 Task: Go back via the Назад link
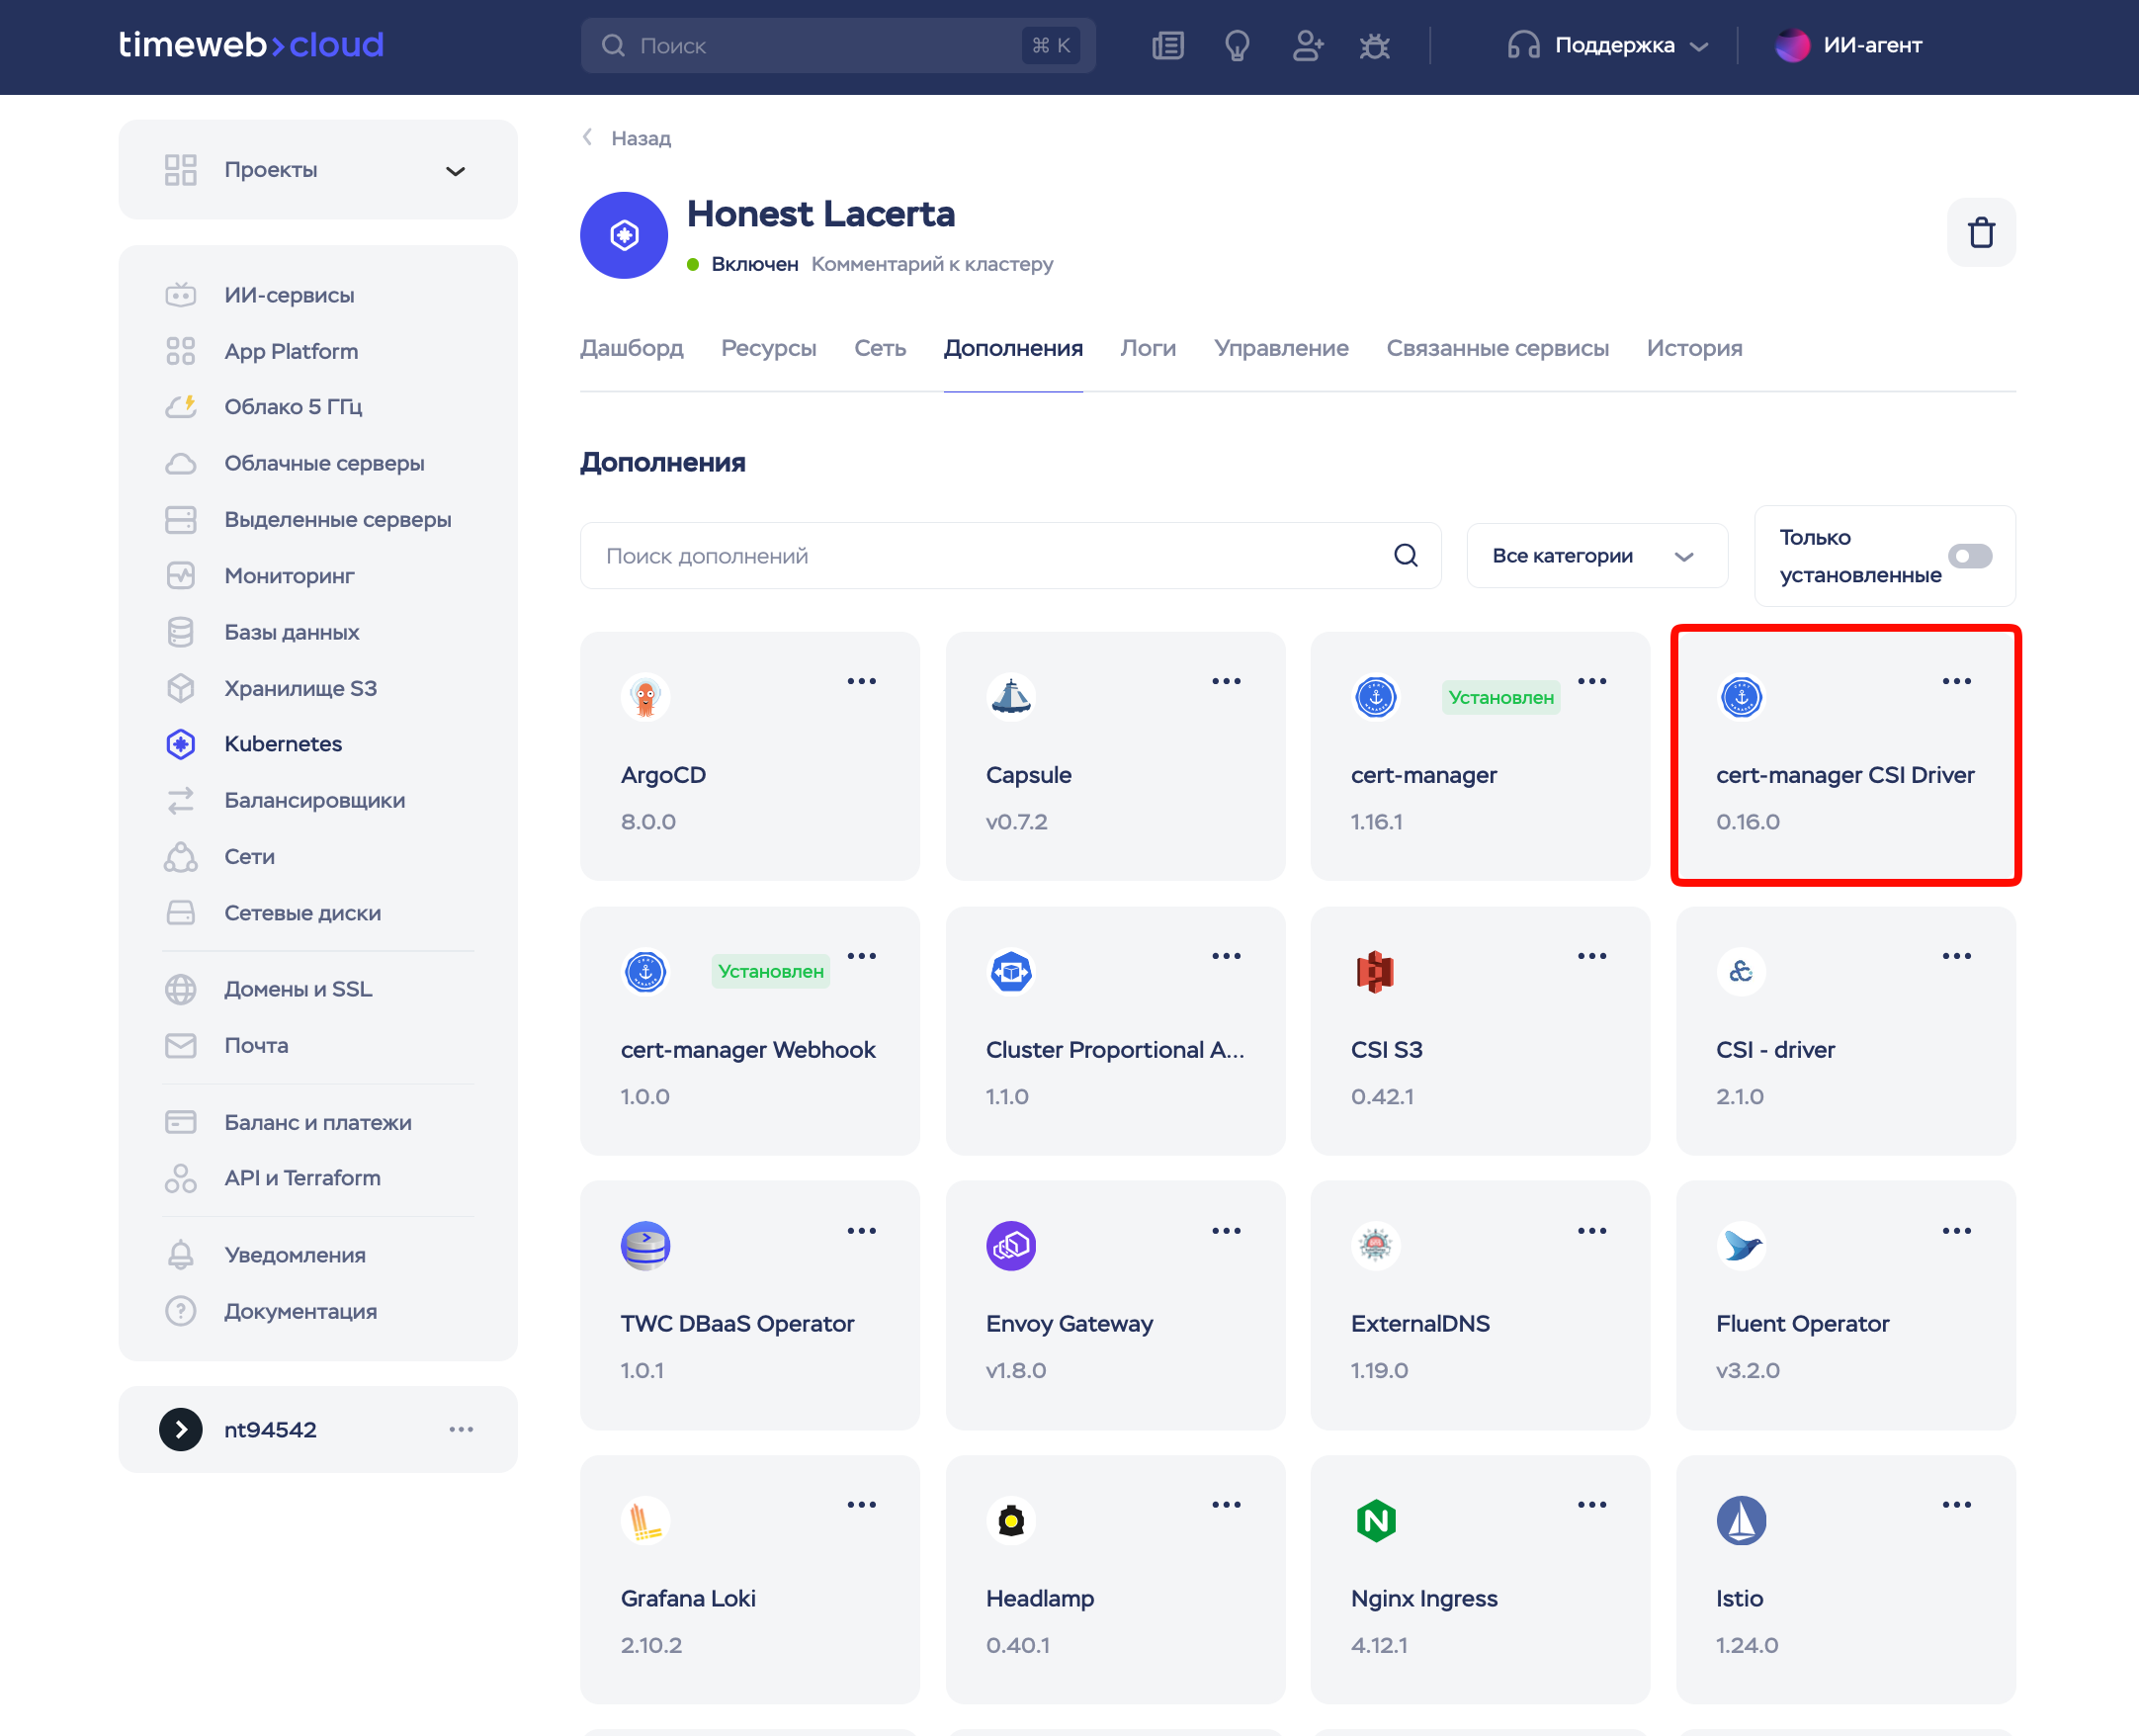click(x=627, y=138)
